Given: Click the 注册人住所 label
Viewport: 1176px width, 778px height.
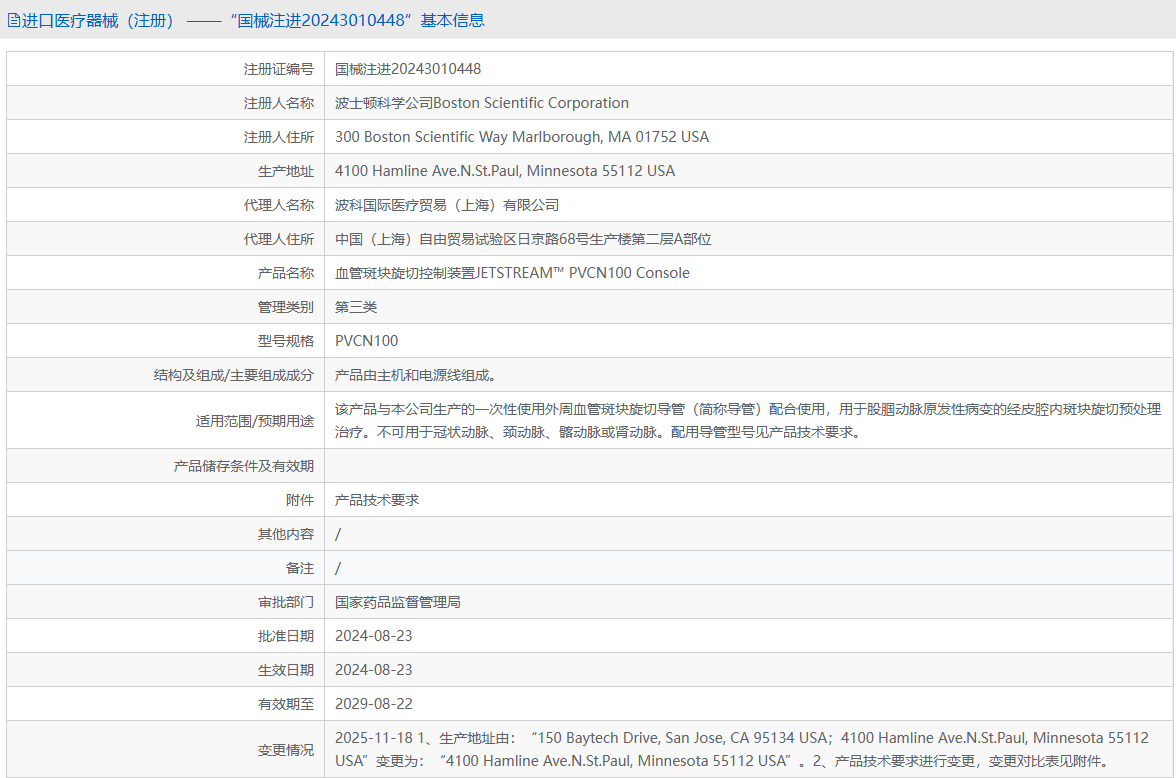Looking at the screenshot, I should 278,137.
